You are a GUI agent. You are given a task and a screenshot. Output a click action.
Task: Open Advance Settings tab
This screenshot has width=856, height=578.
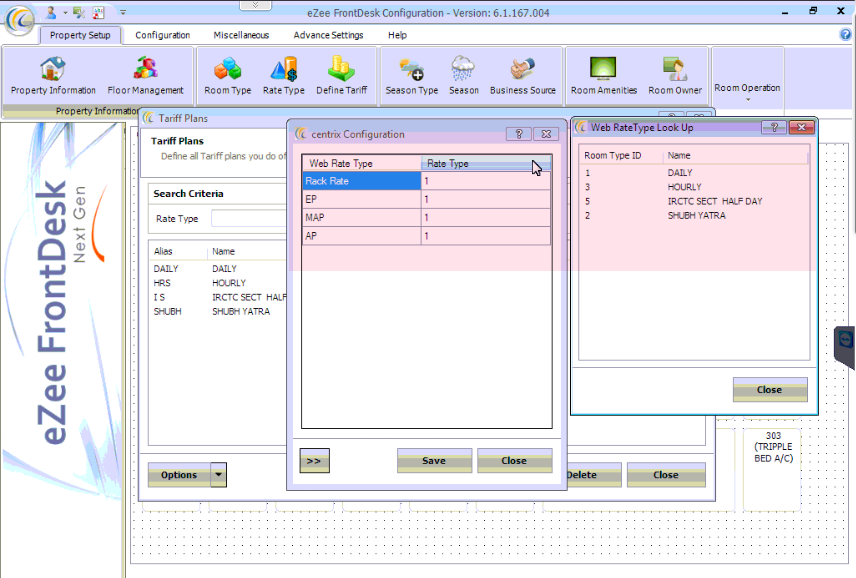(328, 35)
